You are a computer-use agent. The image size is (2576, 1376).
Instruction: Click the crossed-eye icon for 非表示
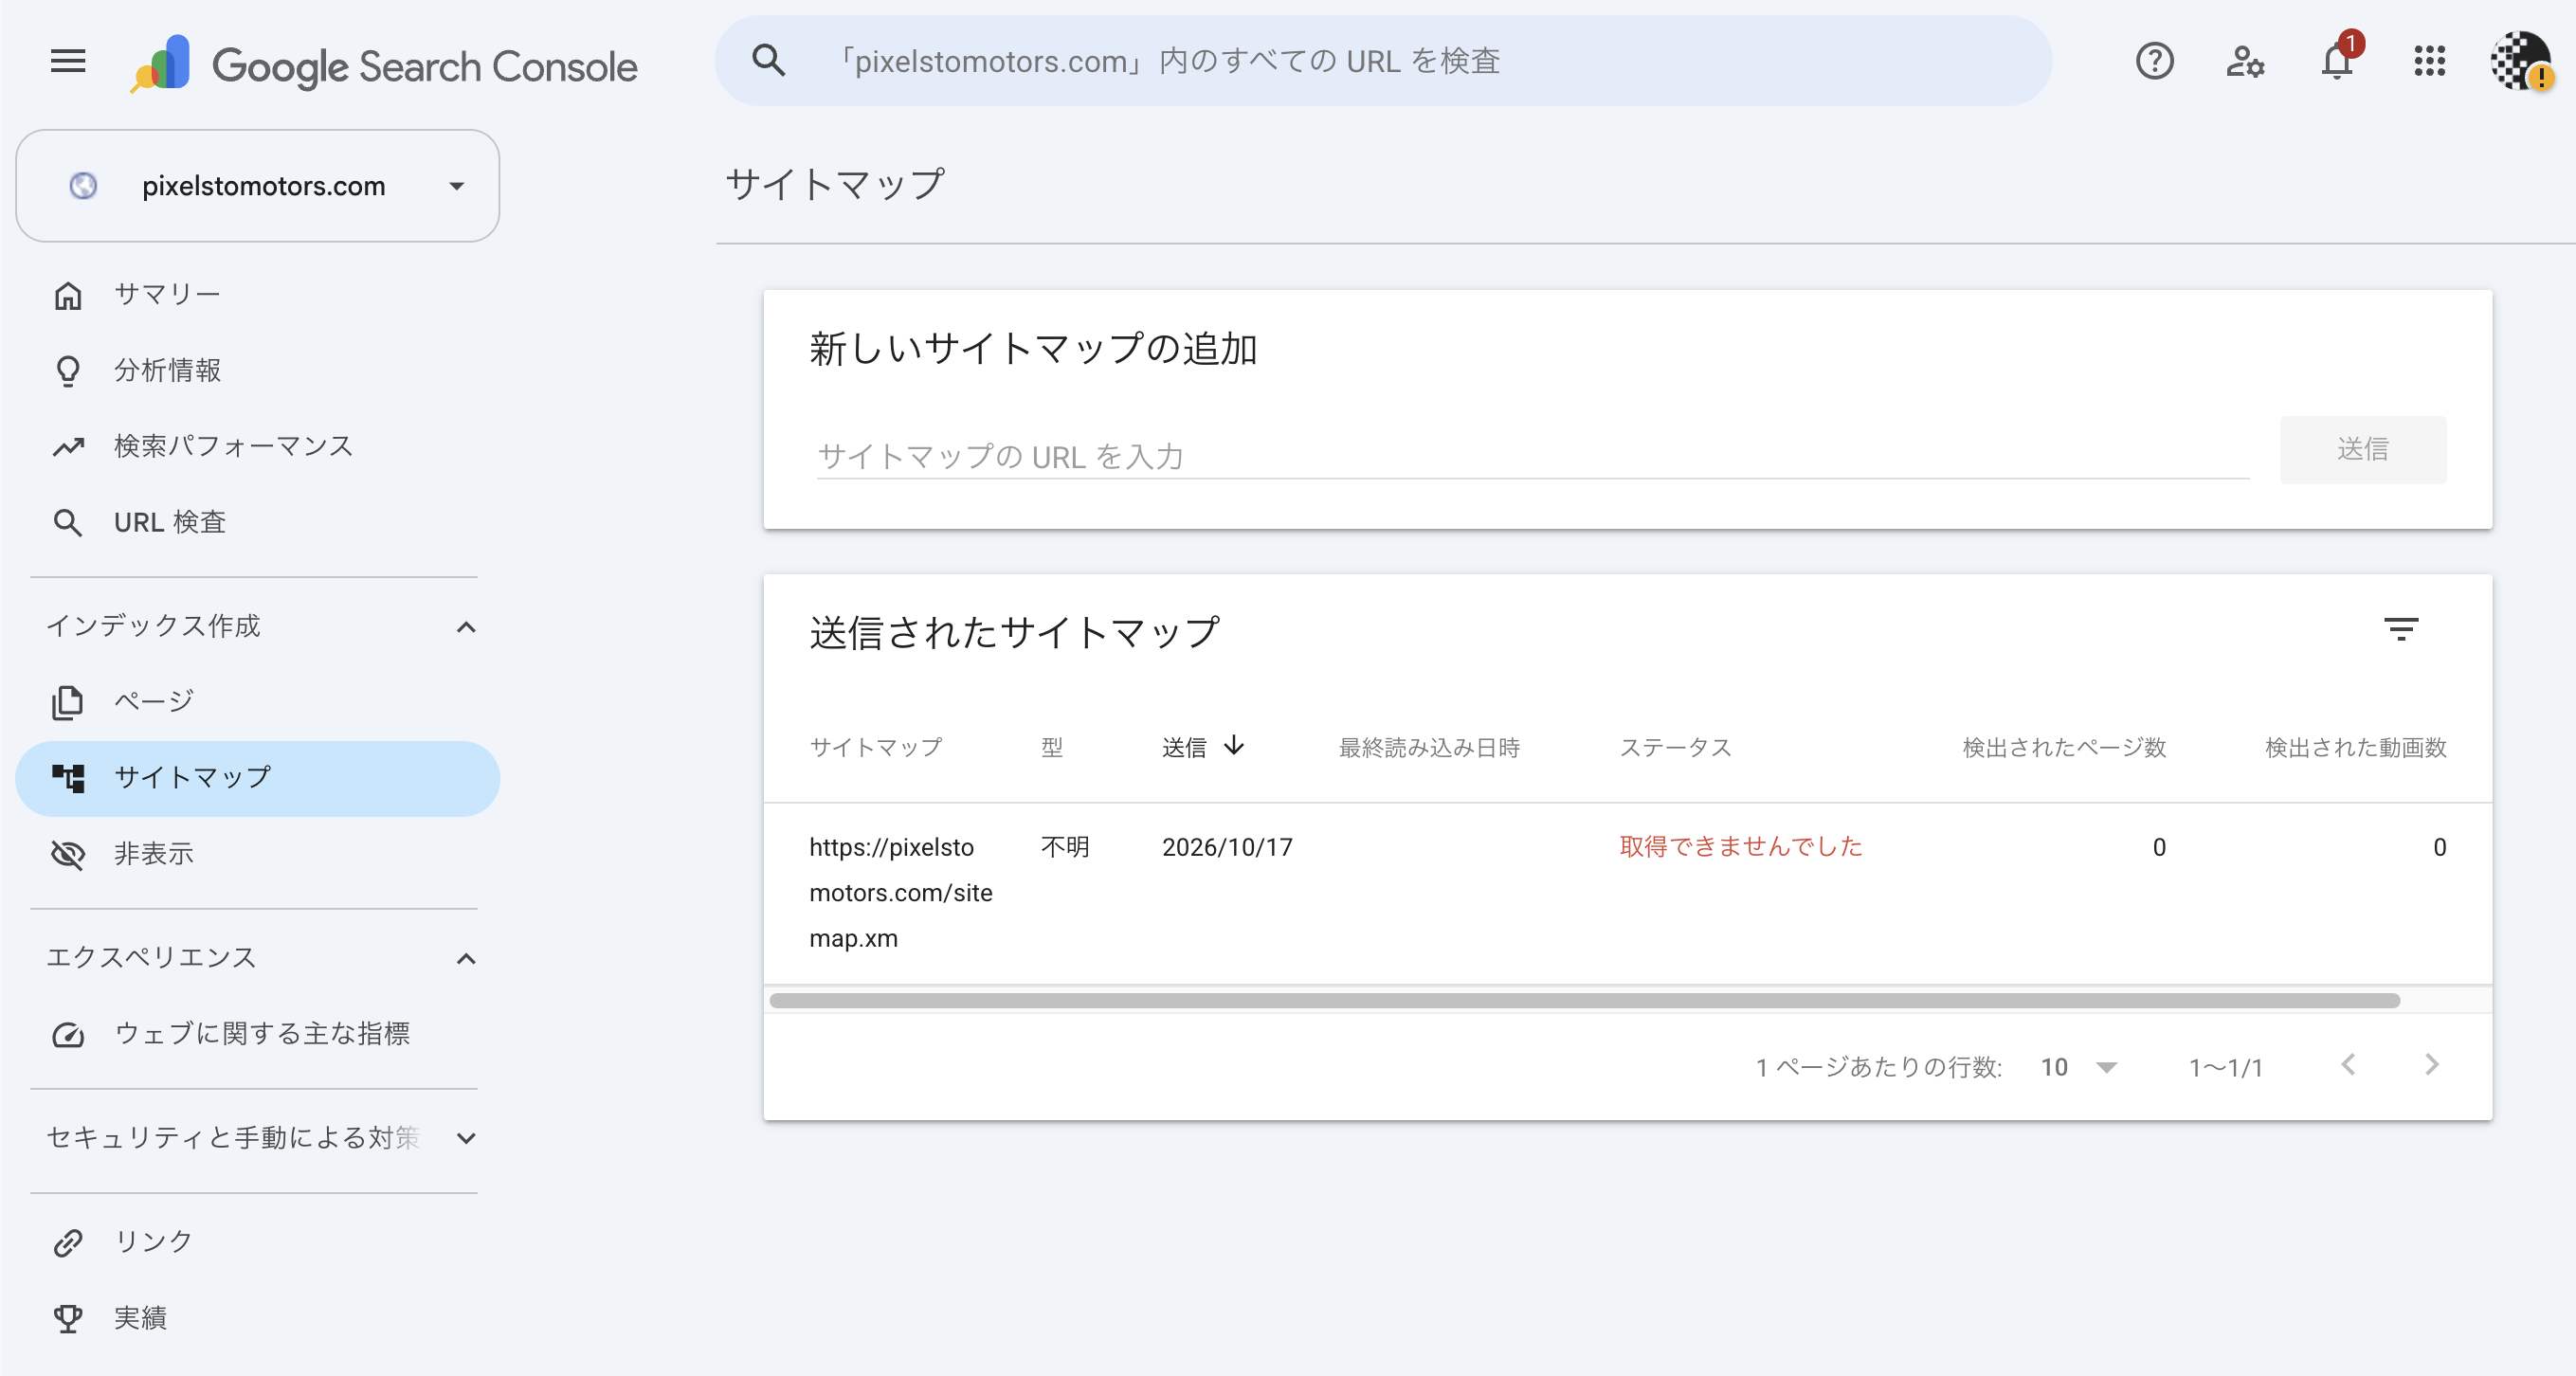tap(68, 855)
